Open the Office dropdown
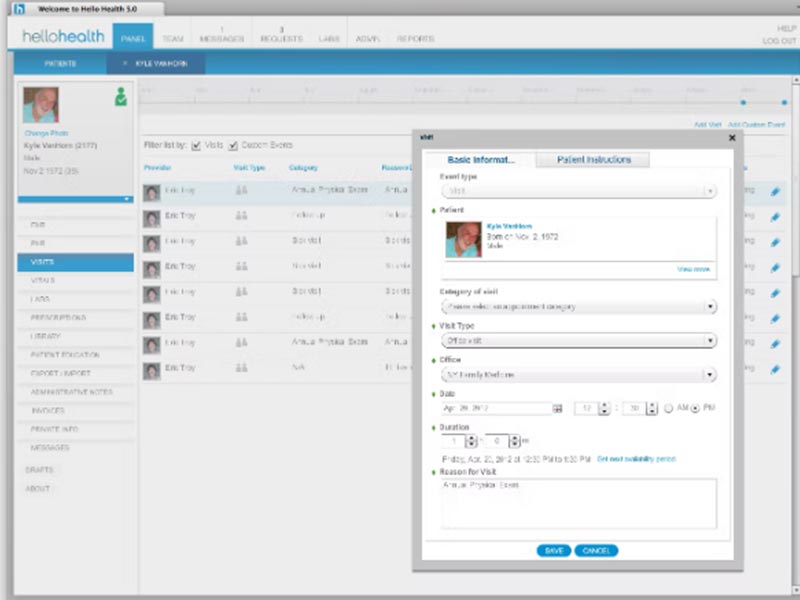This screenshot has width=800, height=600. [579, 375]
